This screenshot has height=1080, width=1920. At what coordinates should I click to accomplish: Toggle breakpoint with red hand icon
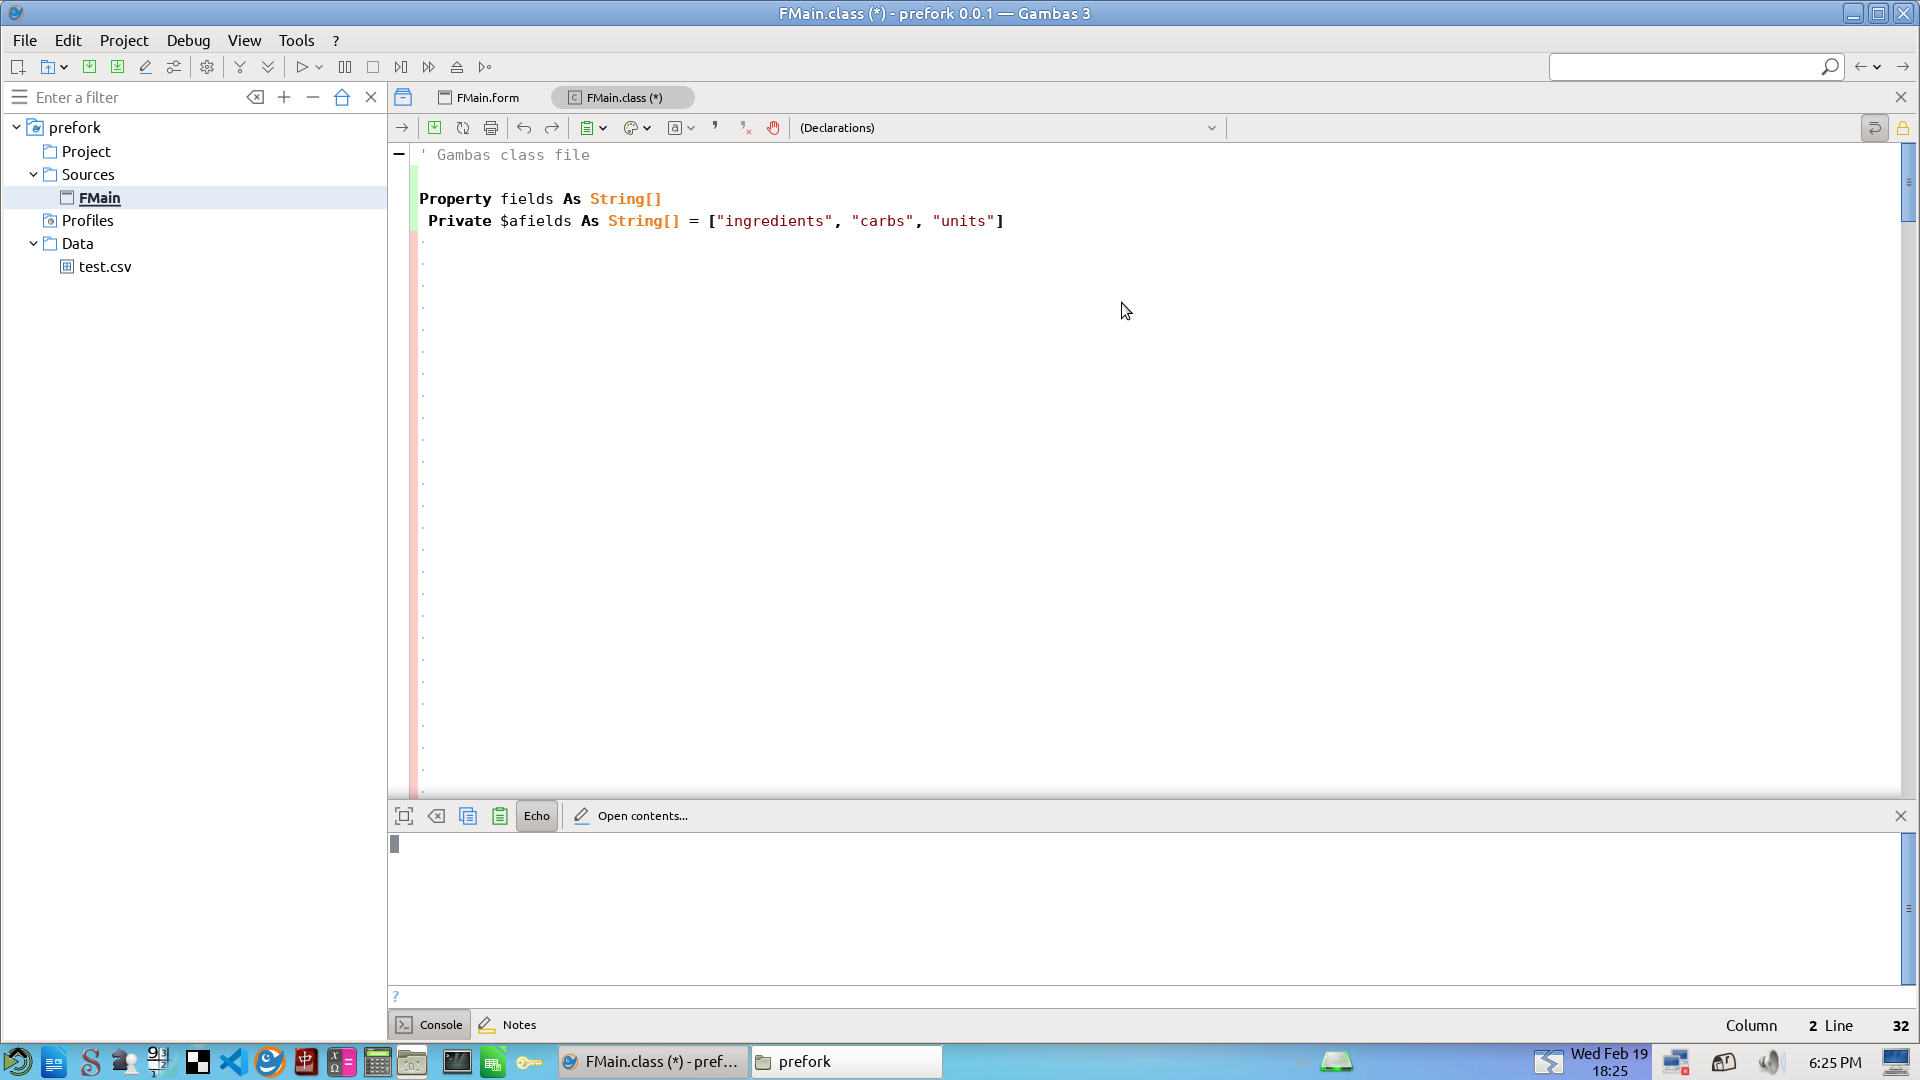(x=773, y=128)
